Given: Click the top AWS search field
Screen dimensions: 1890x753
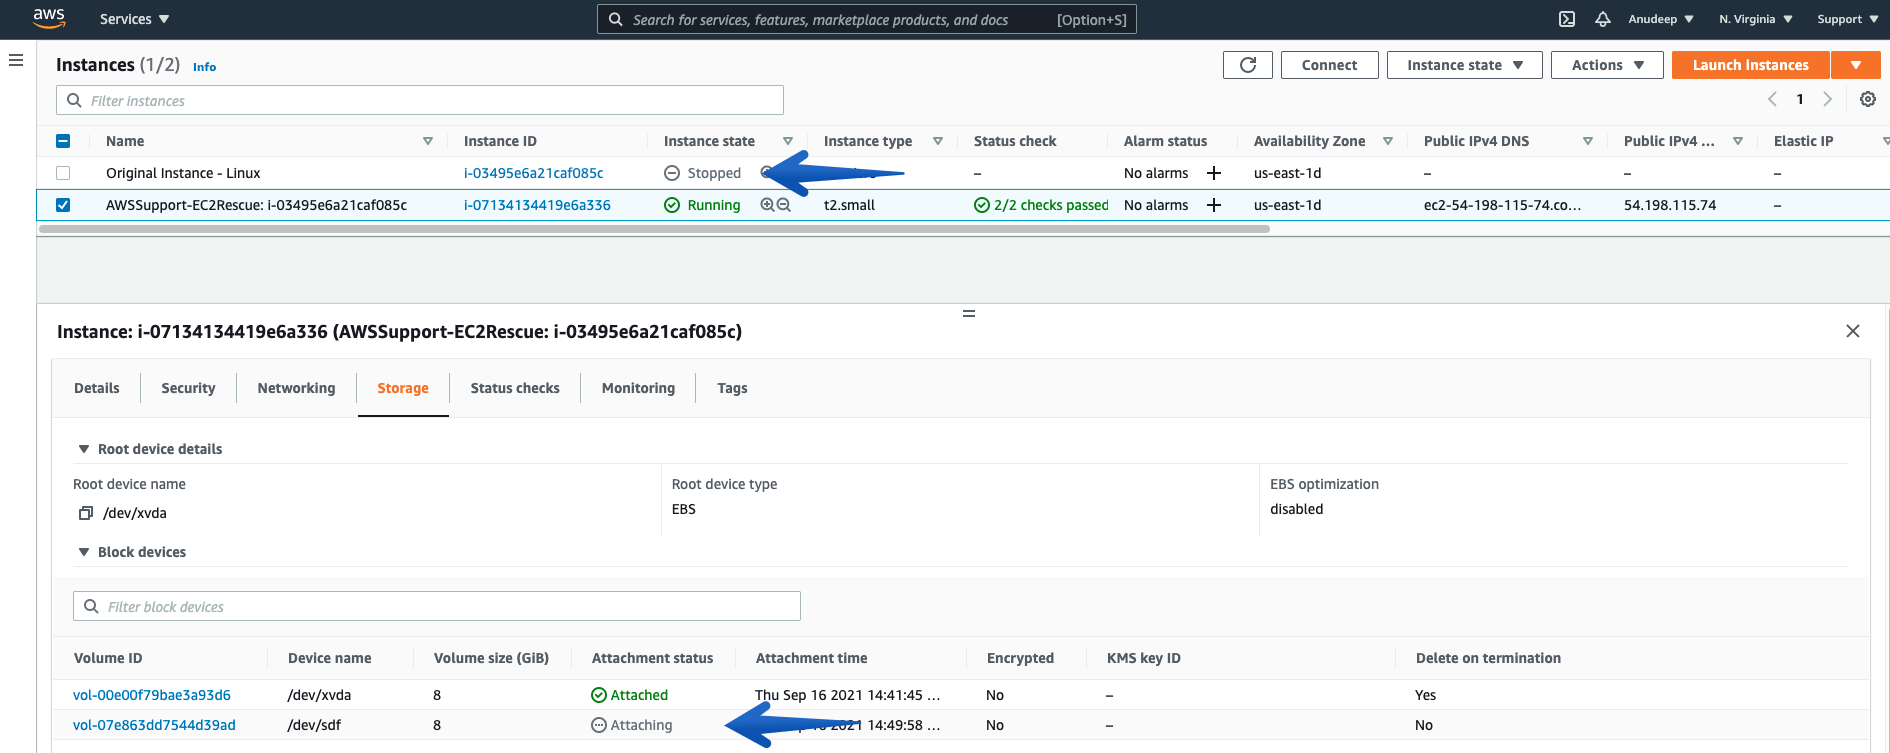Looking at the screenshot, I should 866,19.
